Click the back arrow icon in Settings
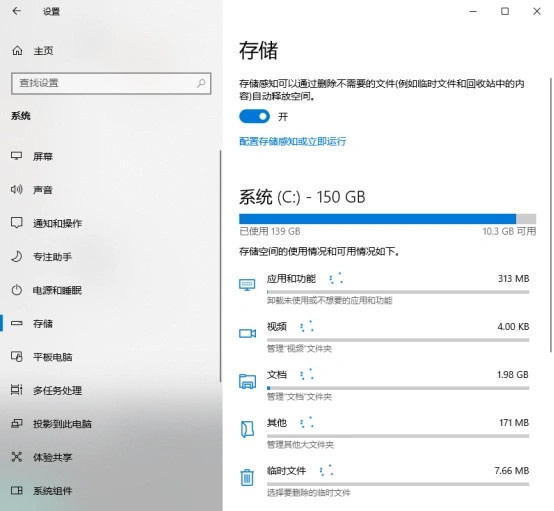554x511 pixels. (x=17, y=11)
